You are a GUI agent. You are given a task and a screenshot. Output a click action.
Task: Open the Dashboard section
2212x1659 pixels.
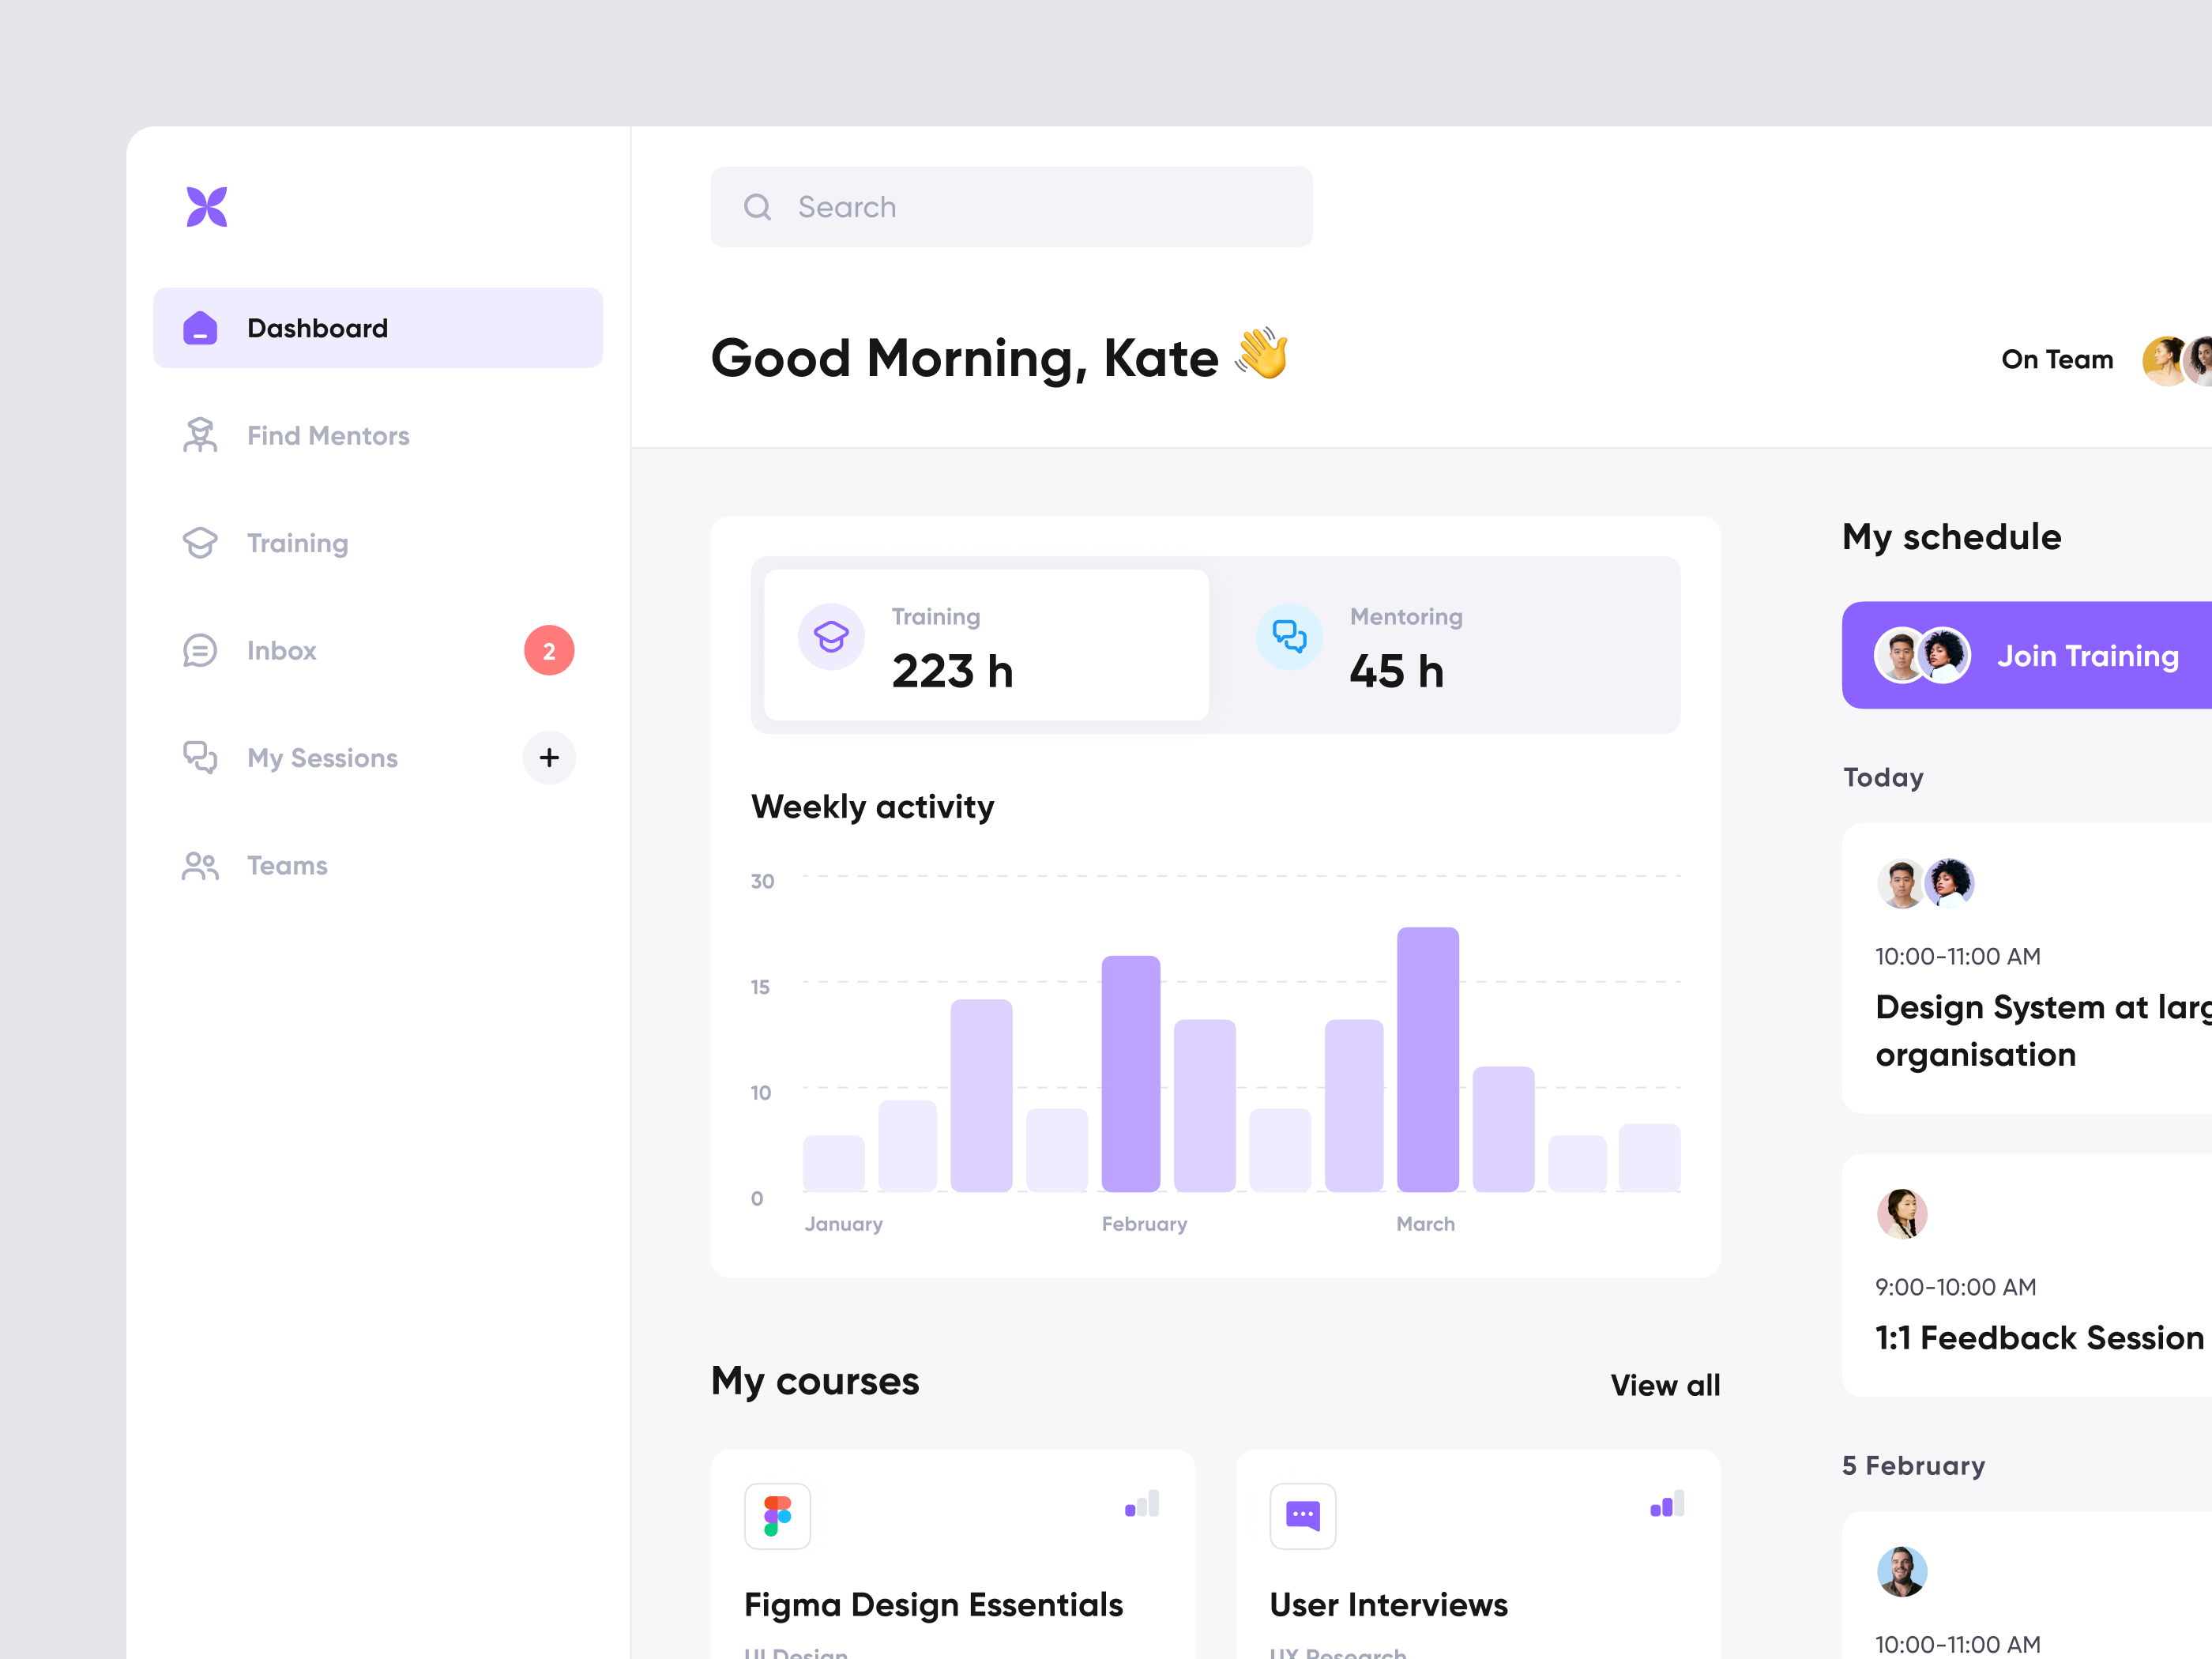tap(317, 327)
